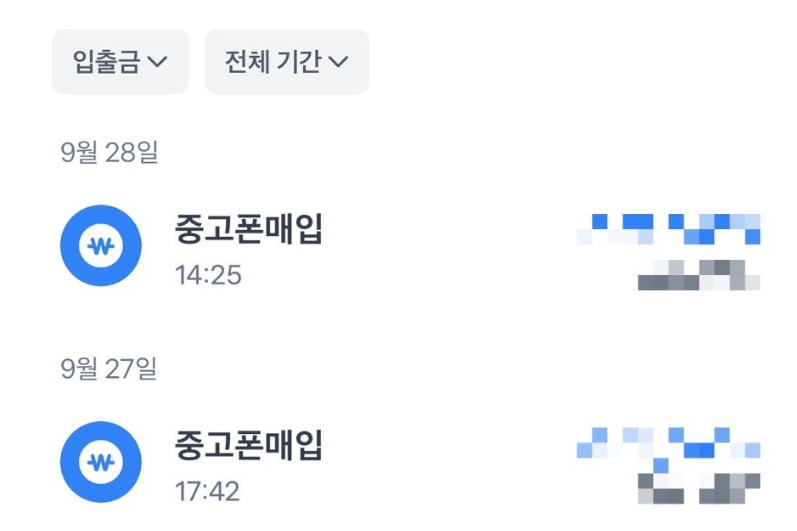Screen dimensions: 797x531
Task: Tap the blue won icon of 14:25 transaction
Action: (x=101, y=245)
